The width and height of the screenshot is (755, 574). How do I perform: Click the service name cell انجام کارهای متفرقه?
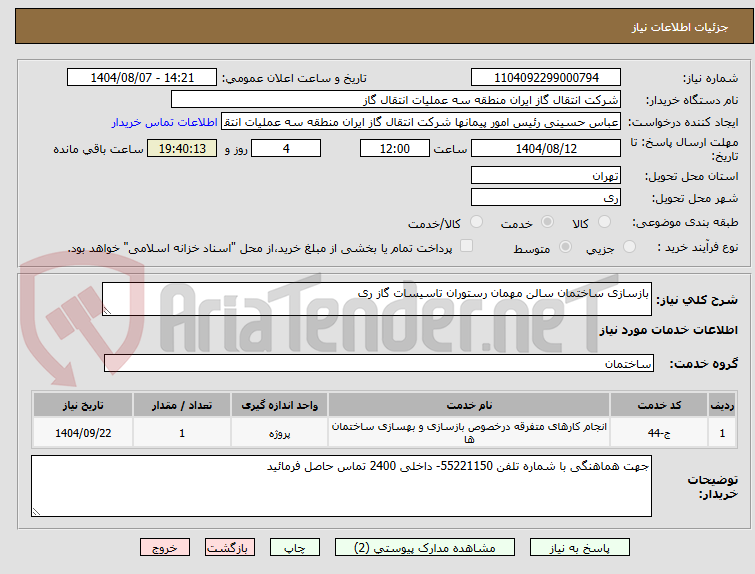click(x=469, y=433)
